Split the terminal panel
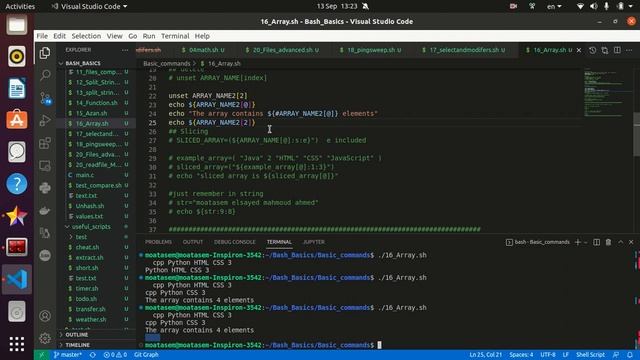 tap(596, 242)
